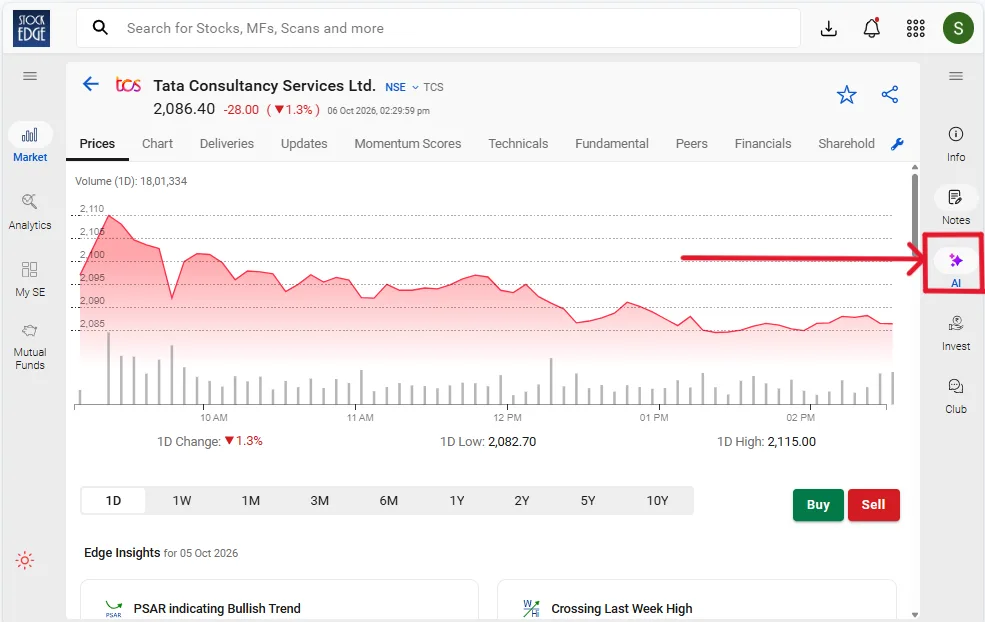The image size is (985, 622).
Task: Open PSAR indicating Bullish Trend insight
Action: coord(279,601)
